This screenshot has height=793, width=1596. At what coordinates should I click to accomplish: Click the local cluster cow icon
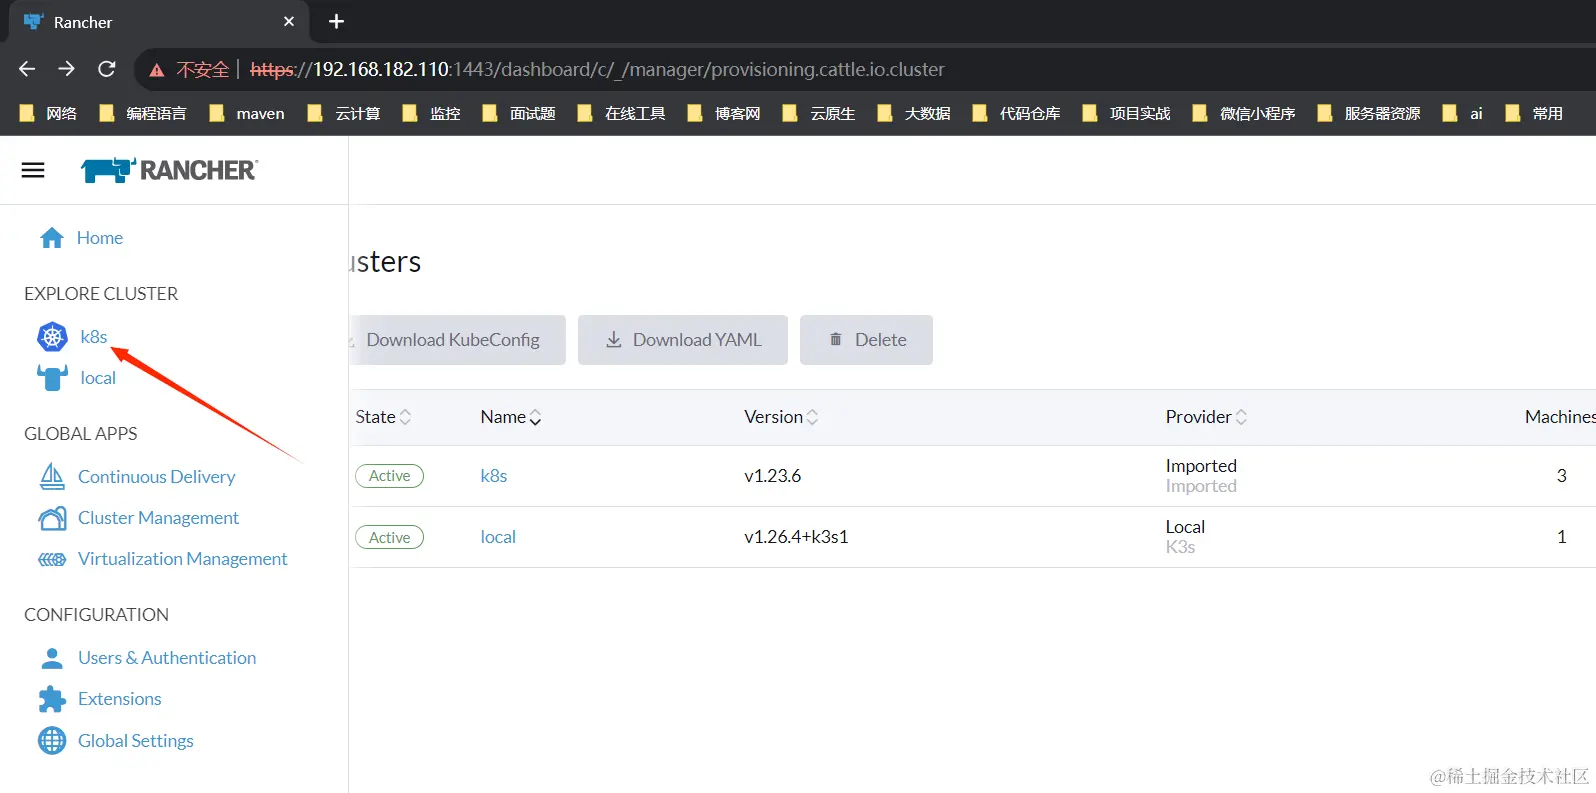tap(52, 378)
